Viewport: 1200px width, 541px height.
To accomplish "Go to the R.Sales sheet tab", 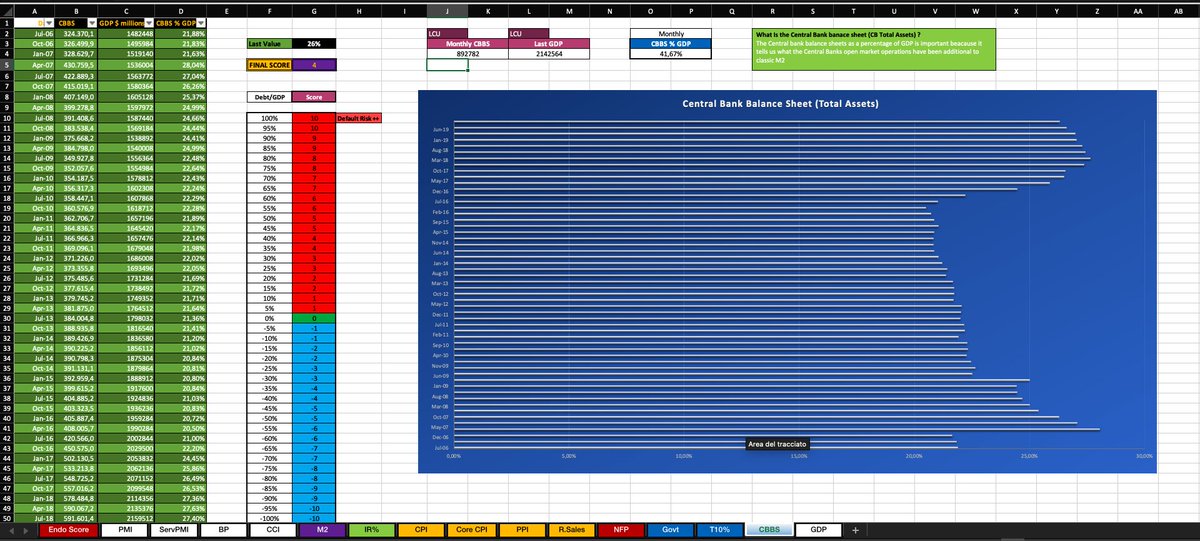I will click(x=571, y=530).
